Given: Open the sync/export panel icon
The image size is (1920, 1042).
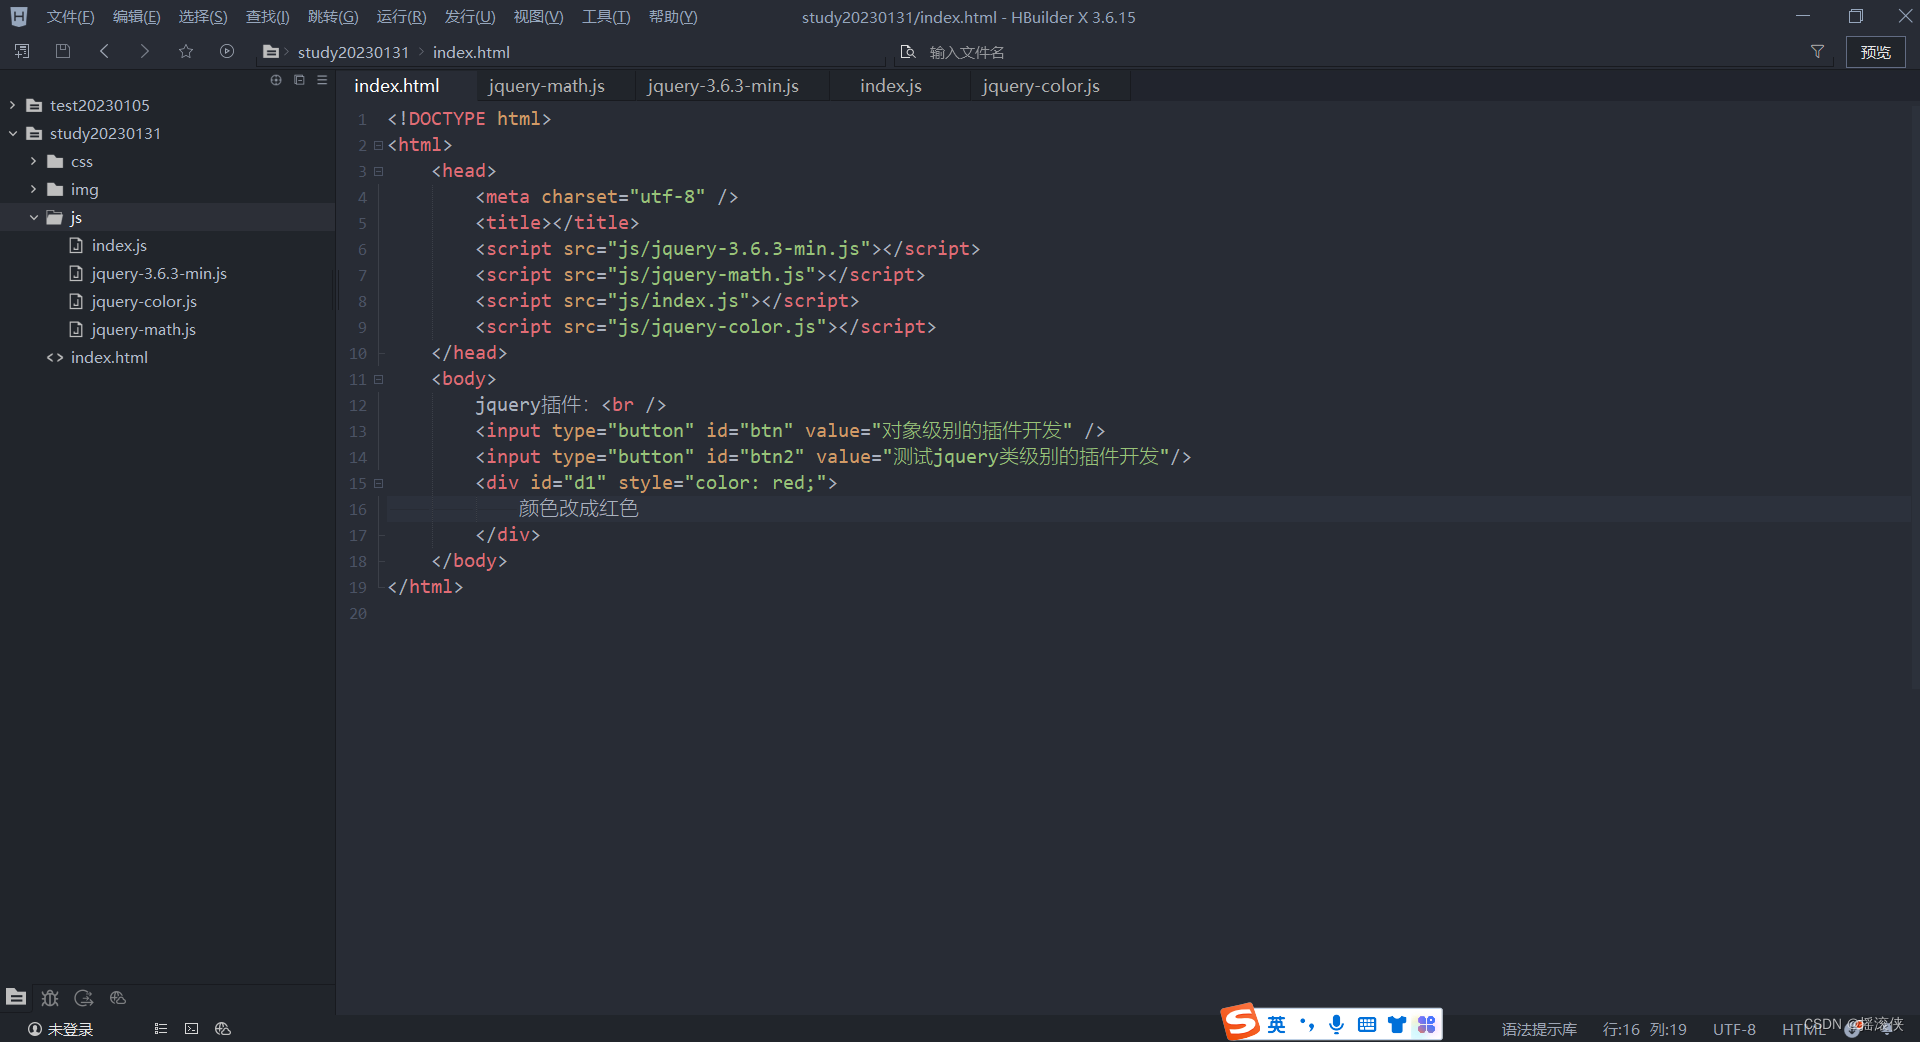Looking at the screenshot, I should [84, 997].
